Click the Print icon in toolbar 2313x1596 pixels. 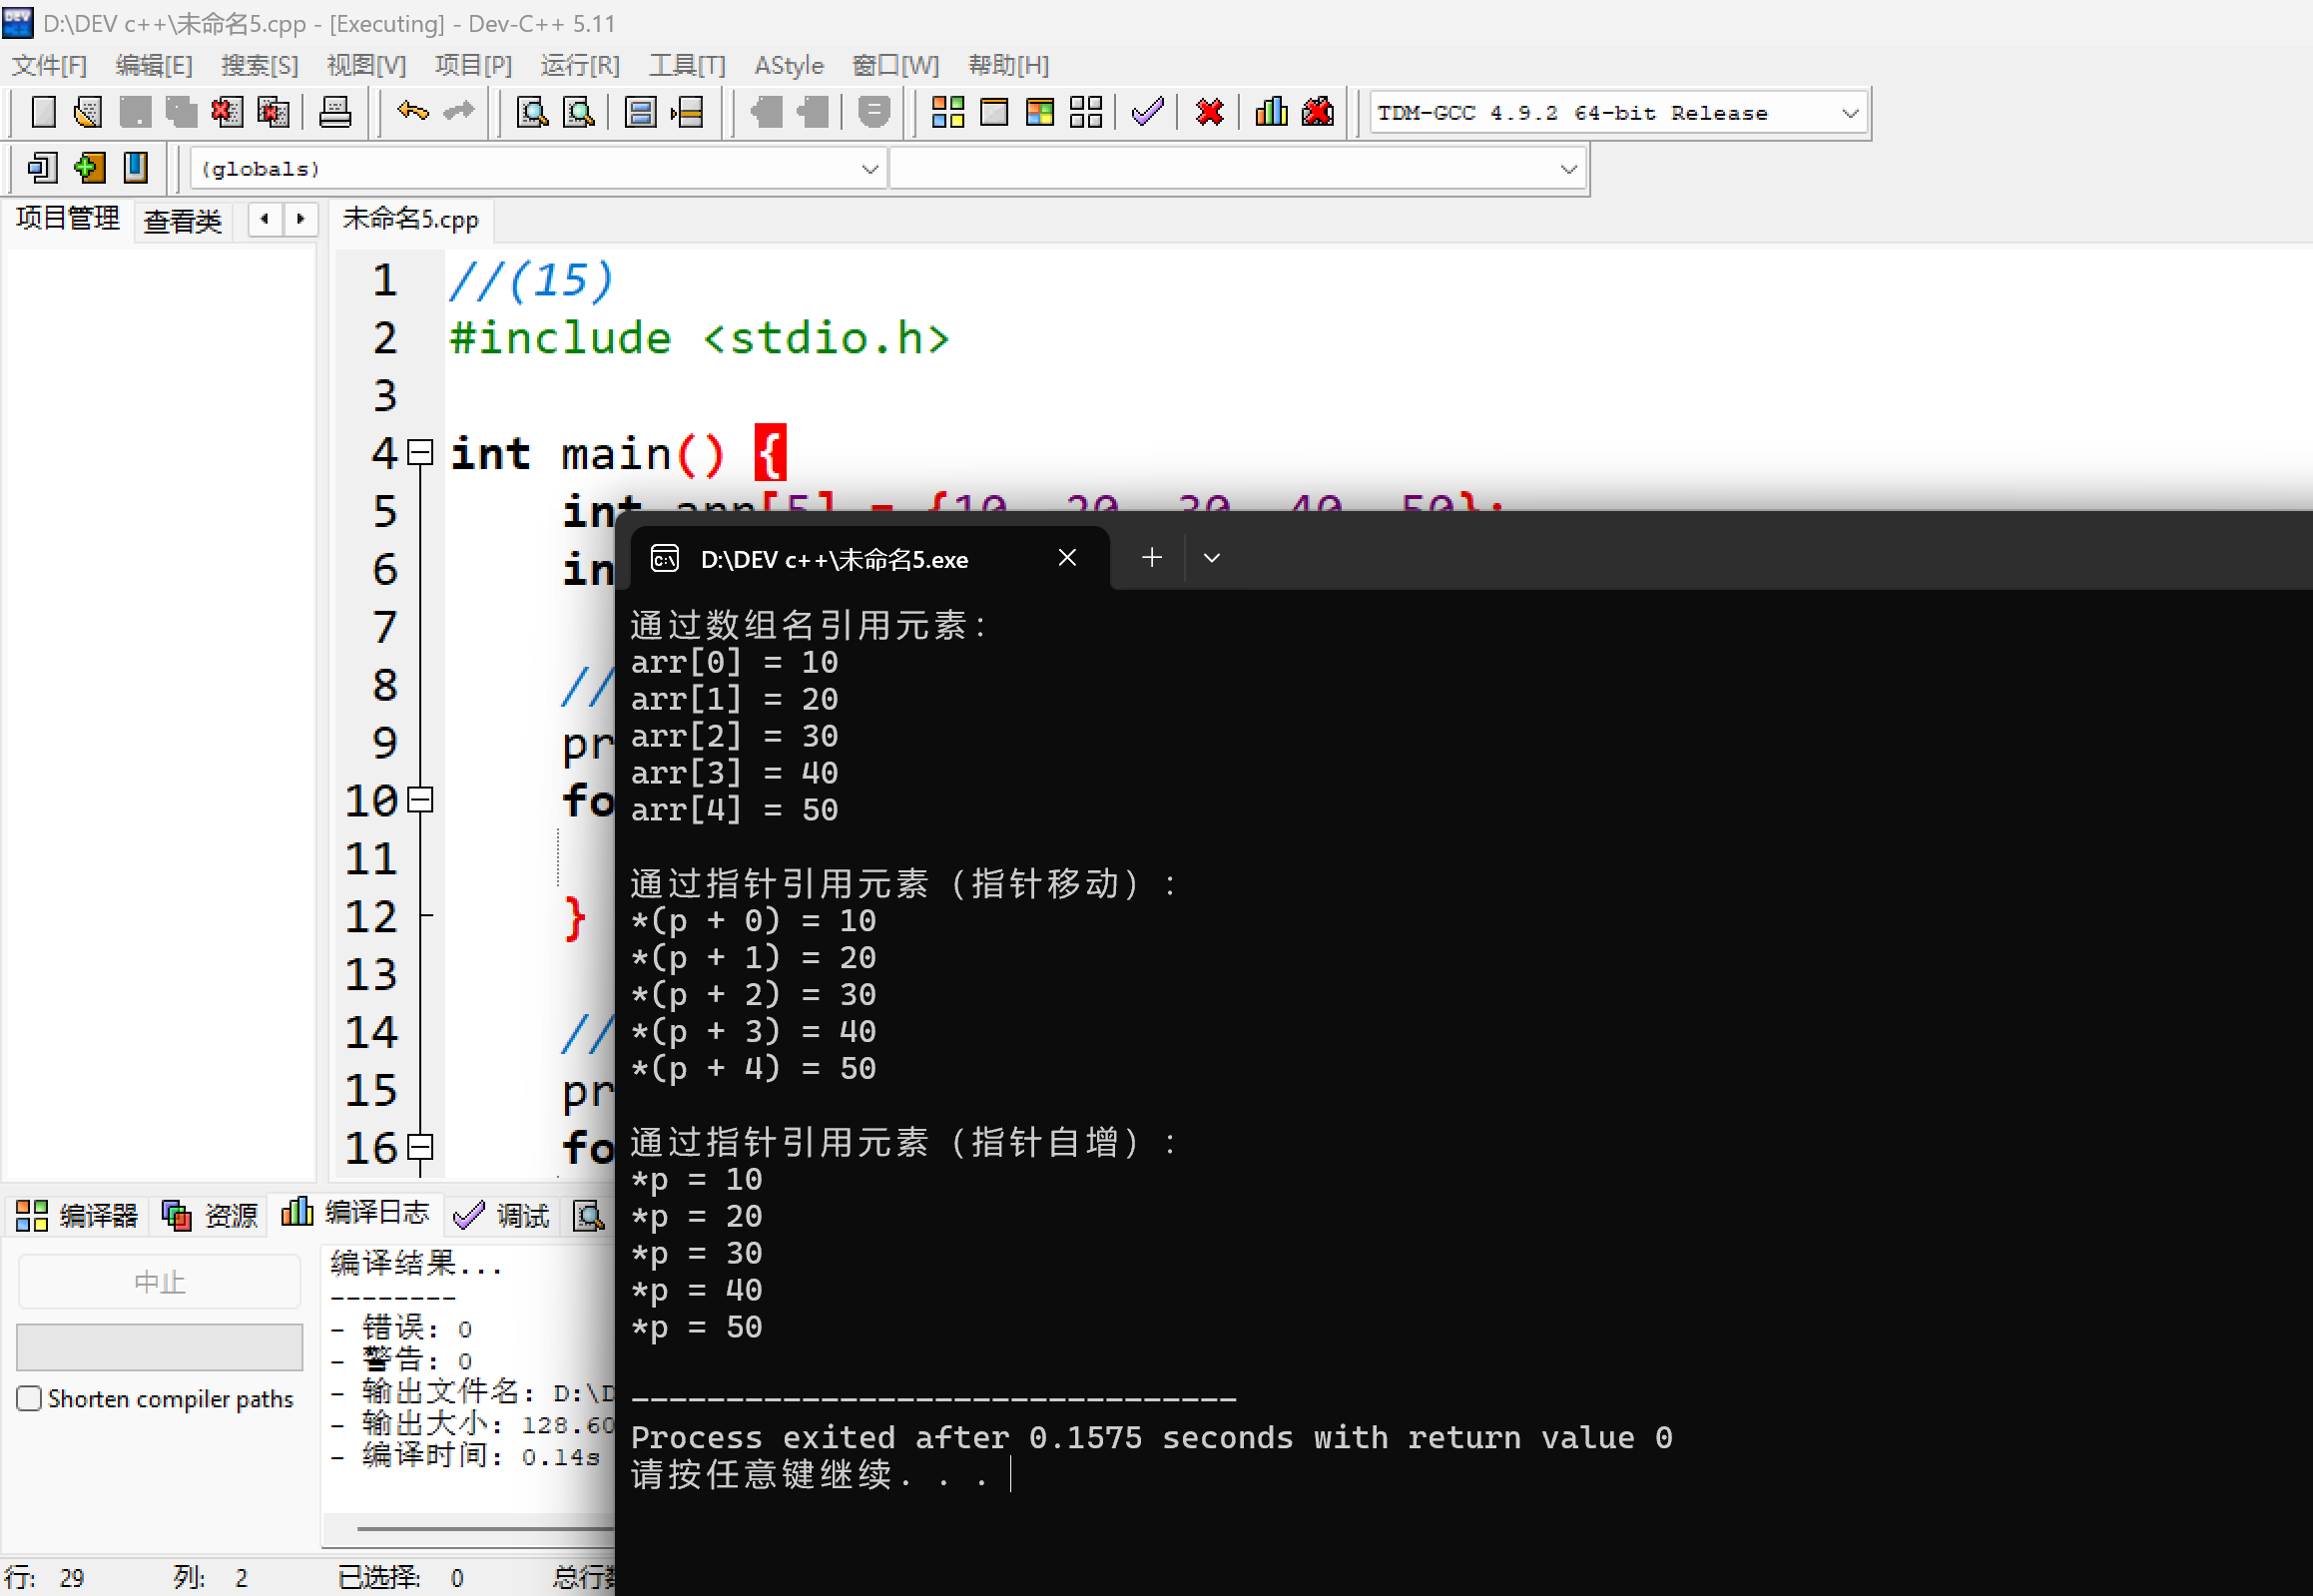tap(334, 112)
